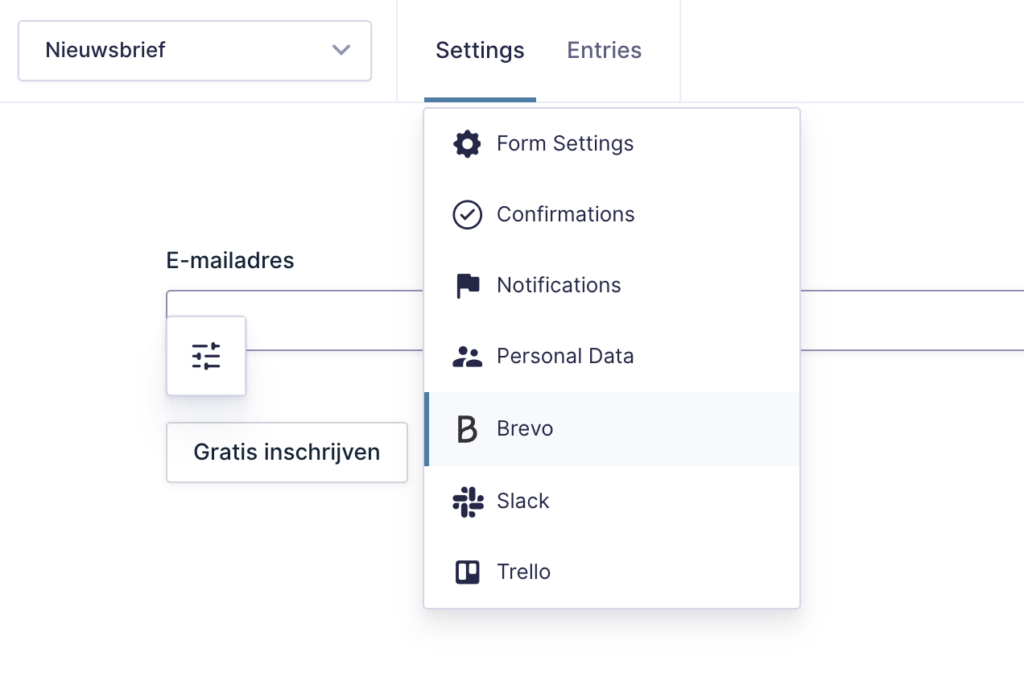Click the Brevo 'B' logo icon
The height and width of the screenshot is (686, 1024).
467,429
